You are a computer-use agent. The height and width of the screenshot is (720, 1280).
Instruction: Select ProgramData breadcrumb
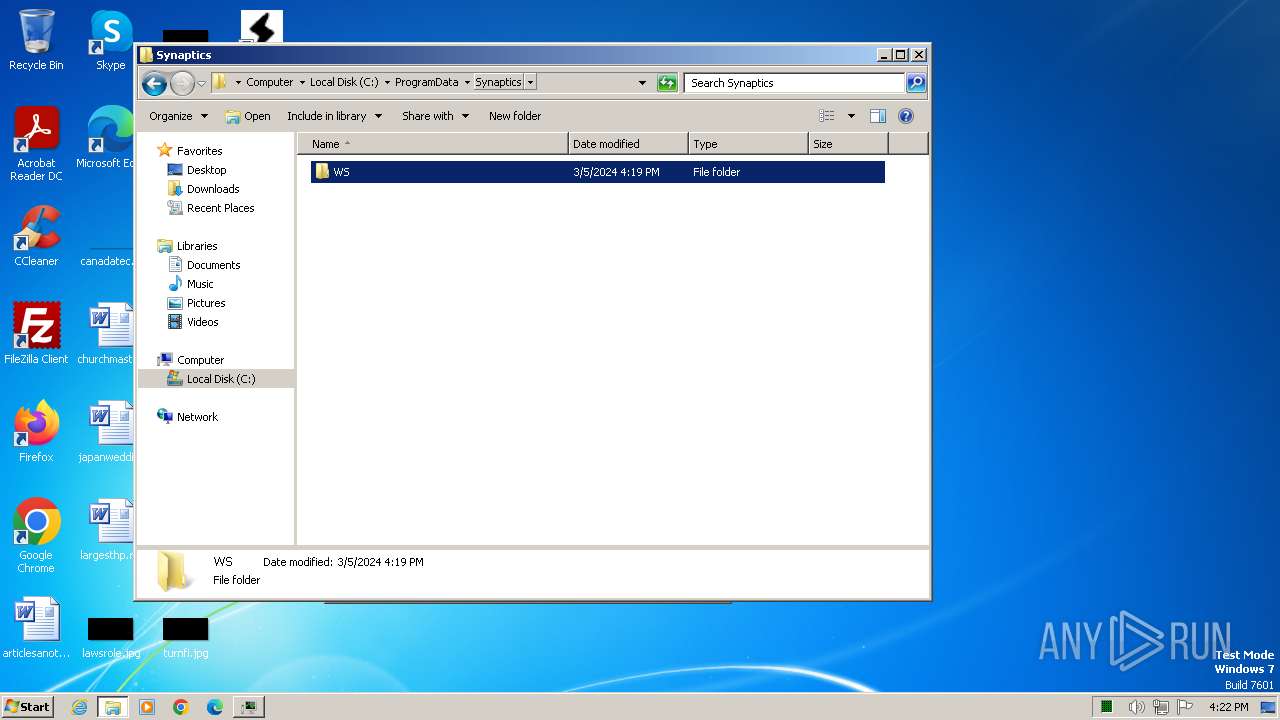point(427,83)
